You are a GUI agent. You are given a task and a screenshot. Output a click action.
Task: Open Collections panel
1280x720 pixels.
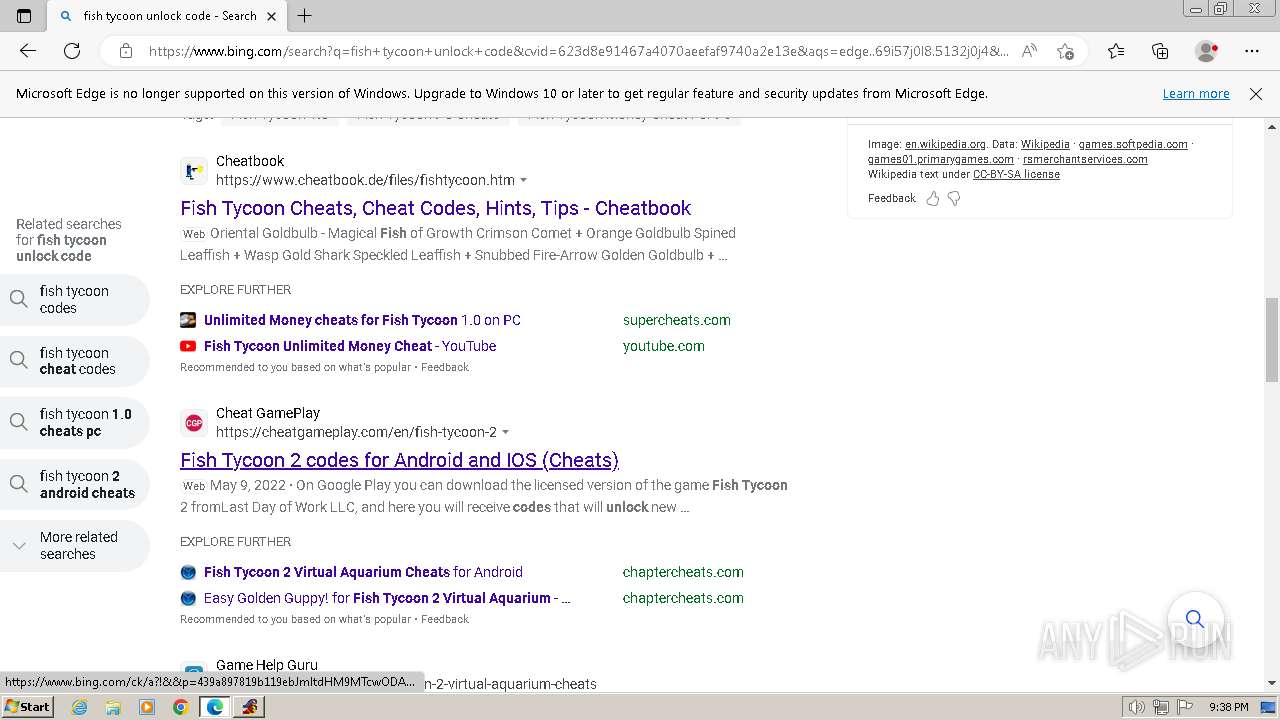click(x=1160, y=51)
